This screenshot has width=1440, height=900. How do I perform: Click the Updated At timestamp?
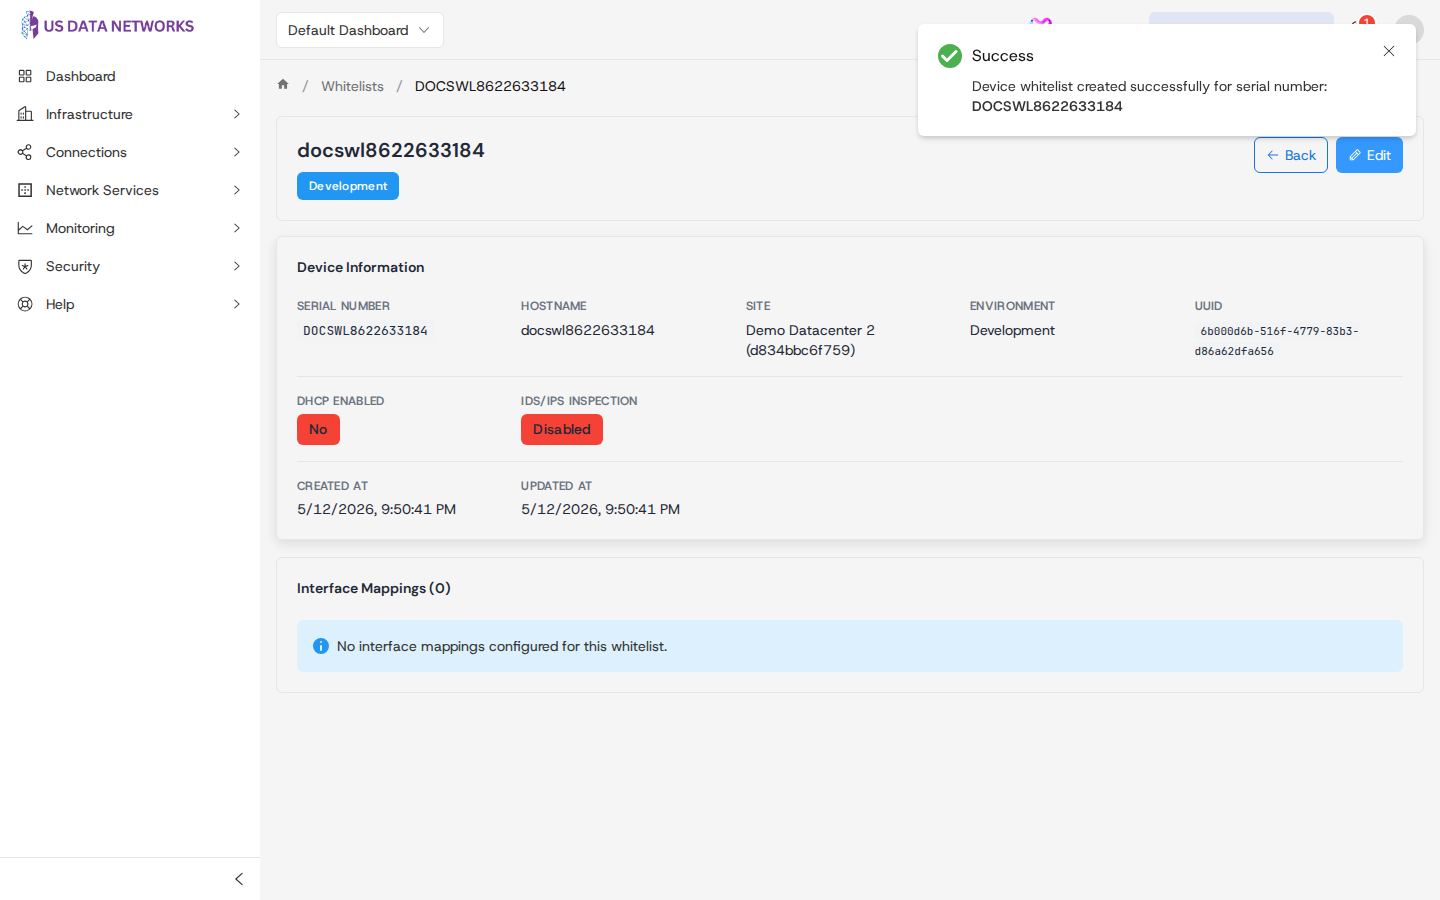click(600, 509)
